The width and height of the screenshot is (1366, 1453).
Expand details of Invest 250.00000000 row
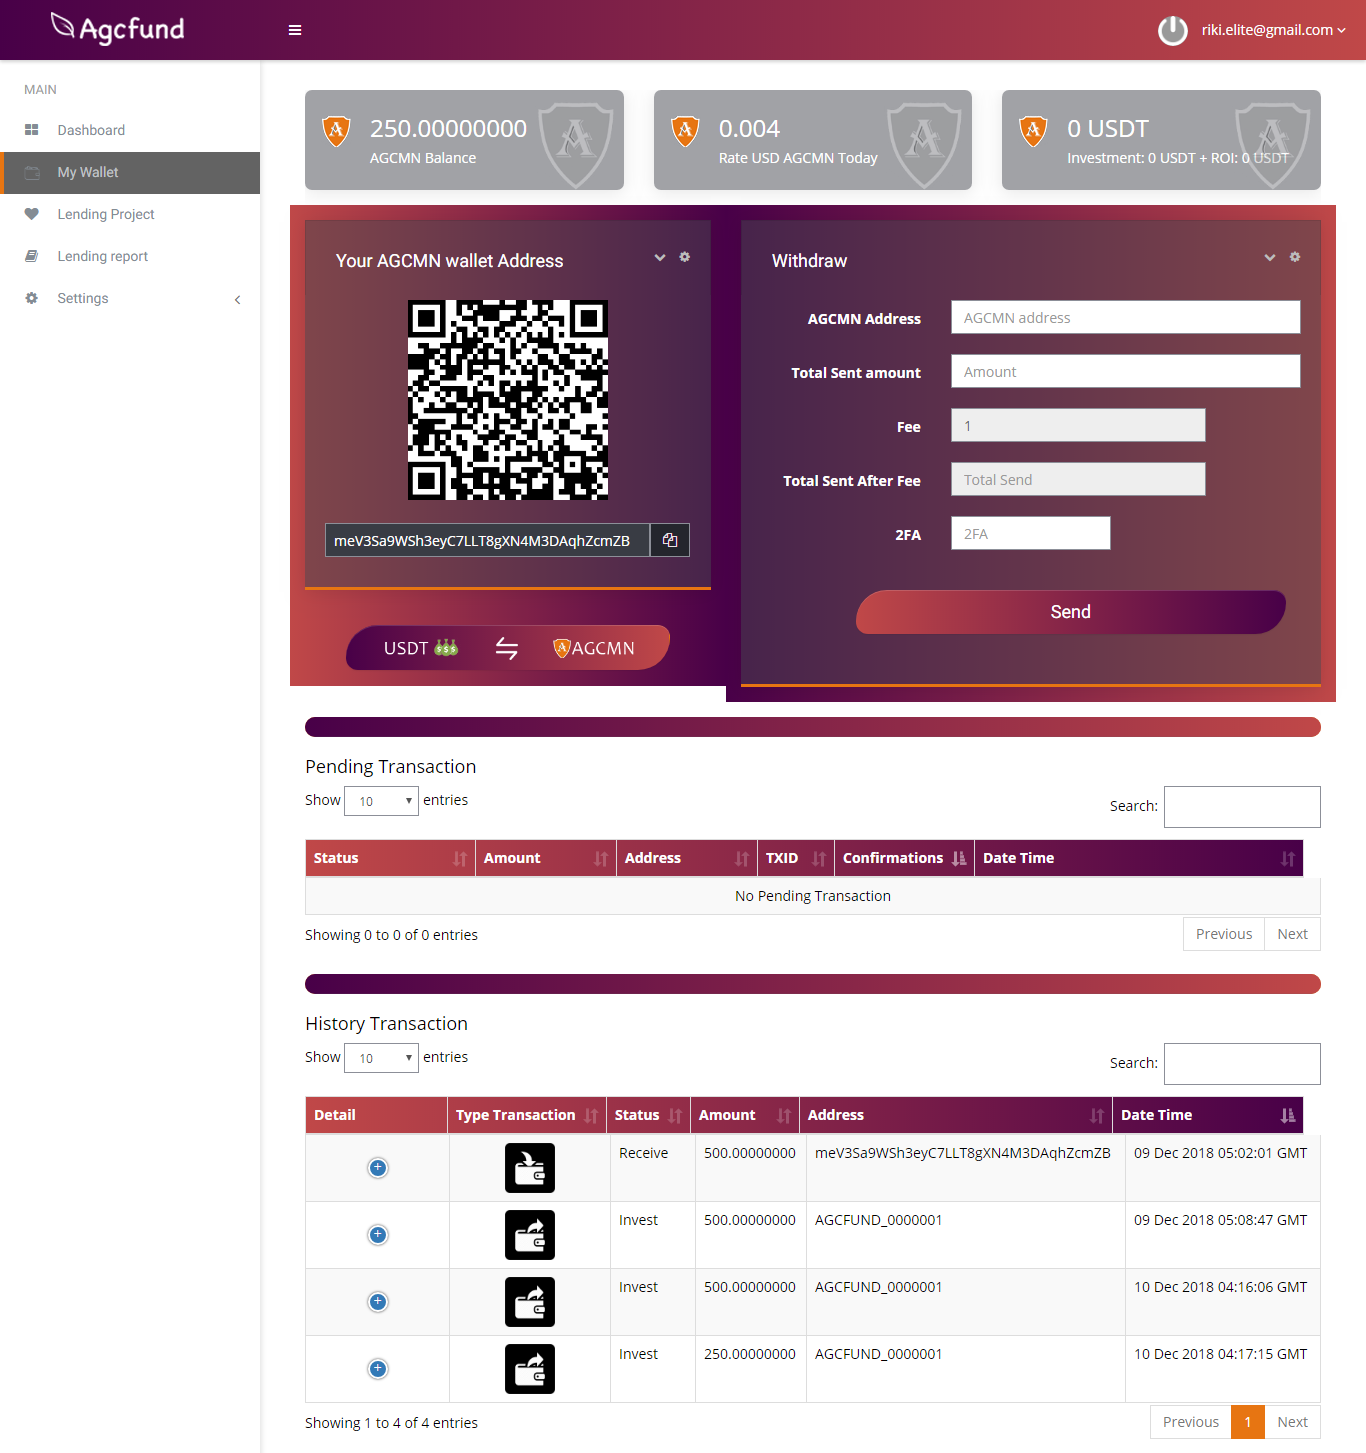(x=378, y=1369)
